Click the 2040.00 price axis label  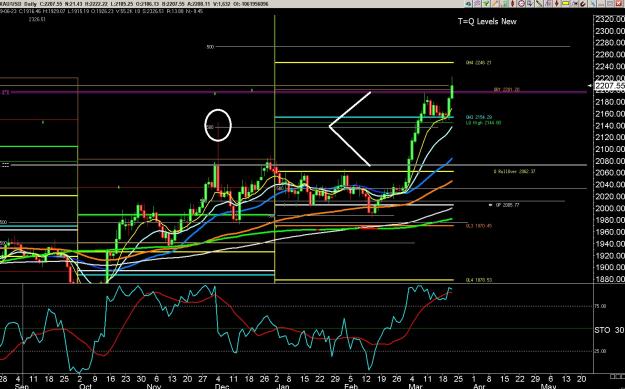610,185
